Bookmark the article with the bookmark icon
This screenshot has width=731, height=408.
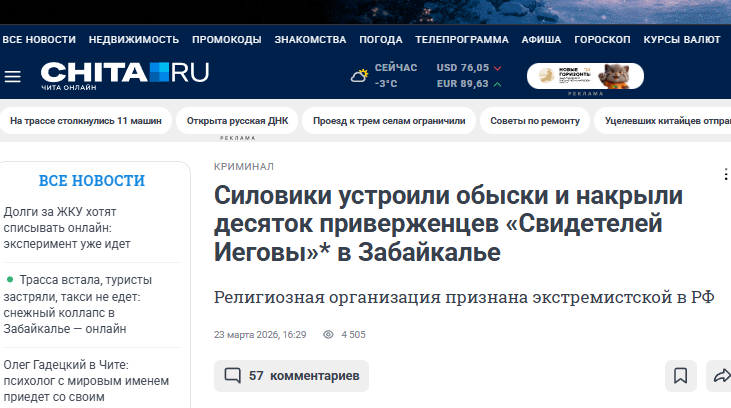click(680, 376)
